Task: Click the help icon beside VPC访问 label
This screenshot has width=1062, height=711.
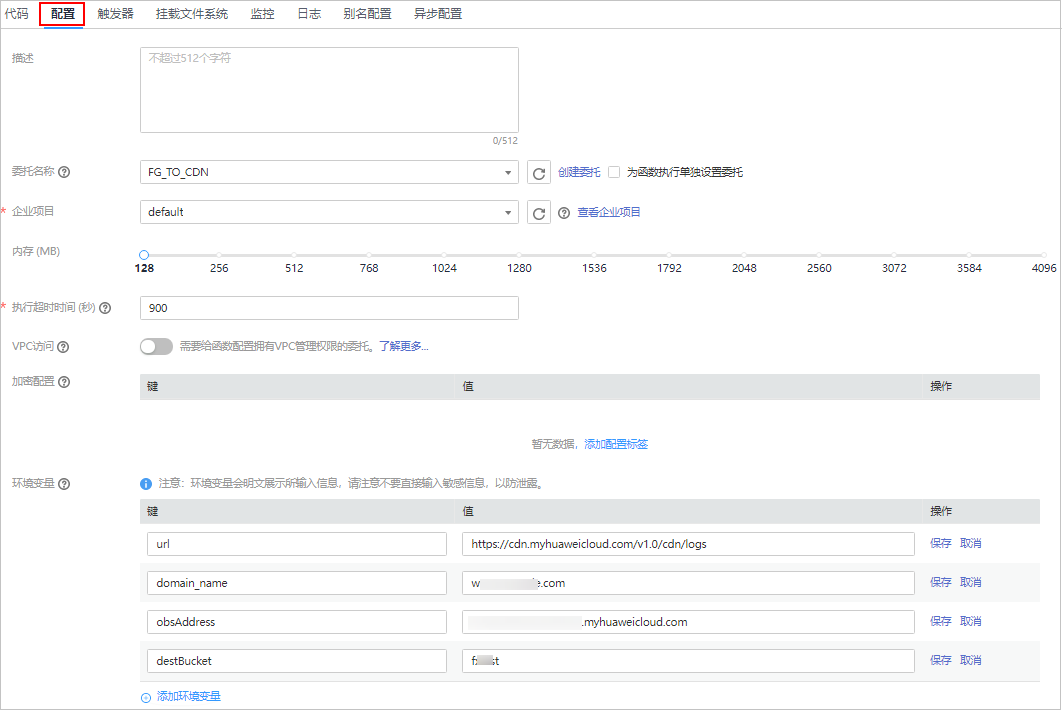Action: click(x=63, y=347)
